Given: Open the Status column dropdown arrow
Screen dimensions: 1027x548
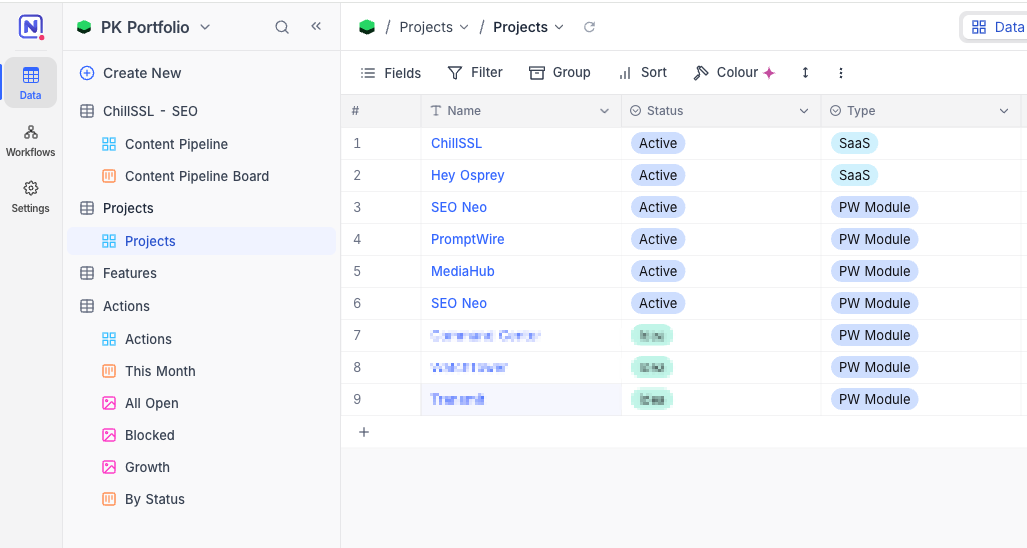Looking at the screenshot, I should click(804, 111).
